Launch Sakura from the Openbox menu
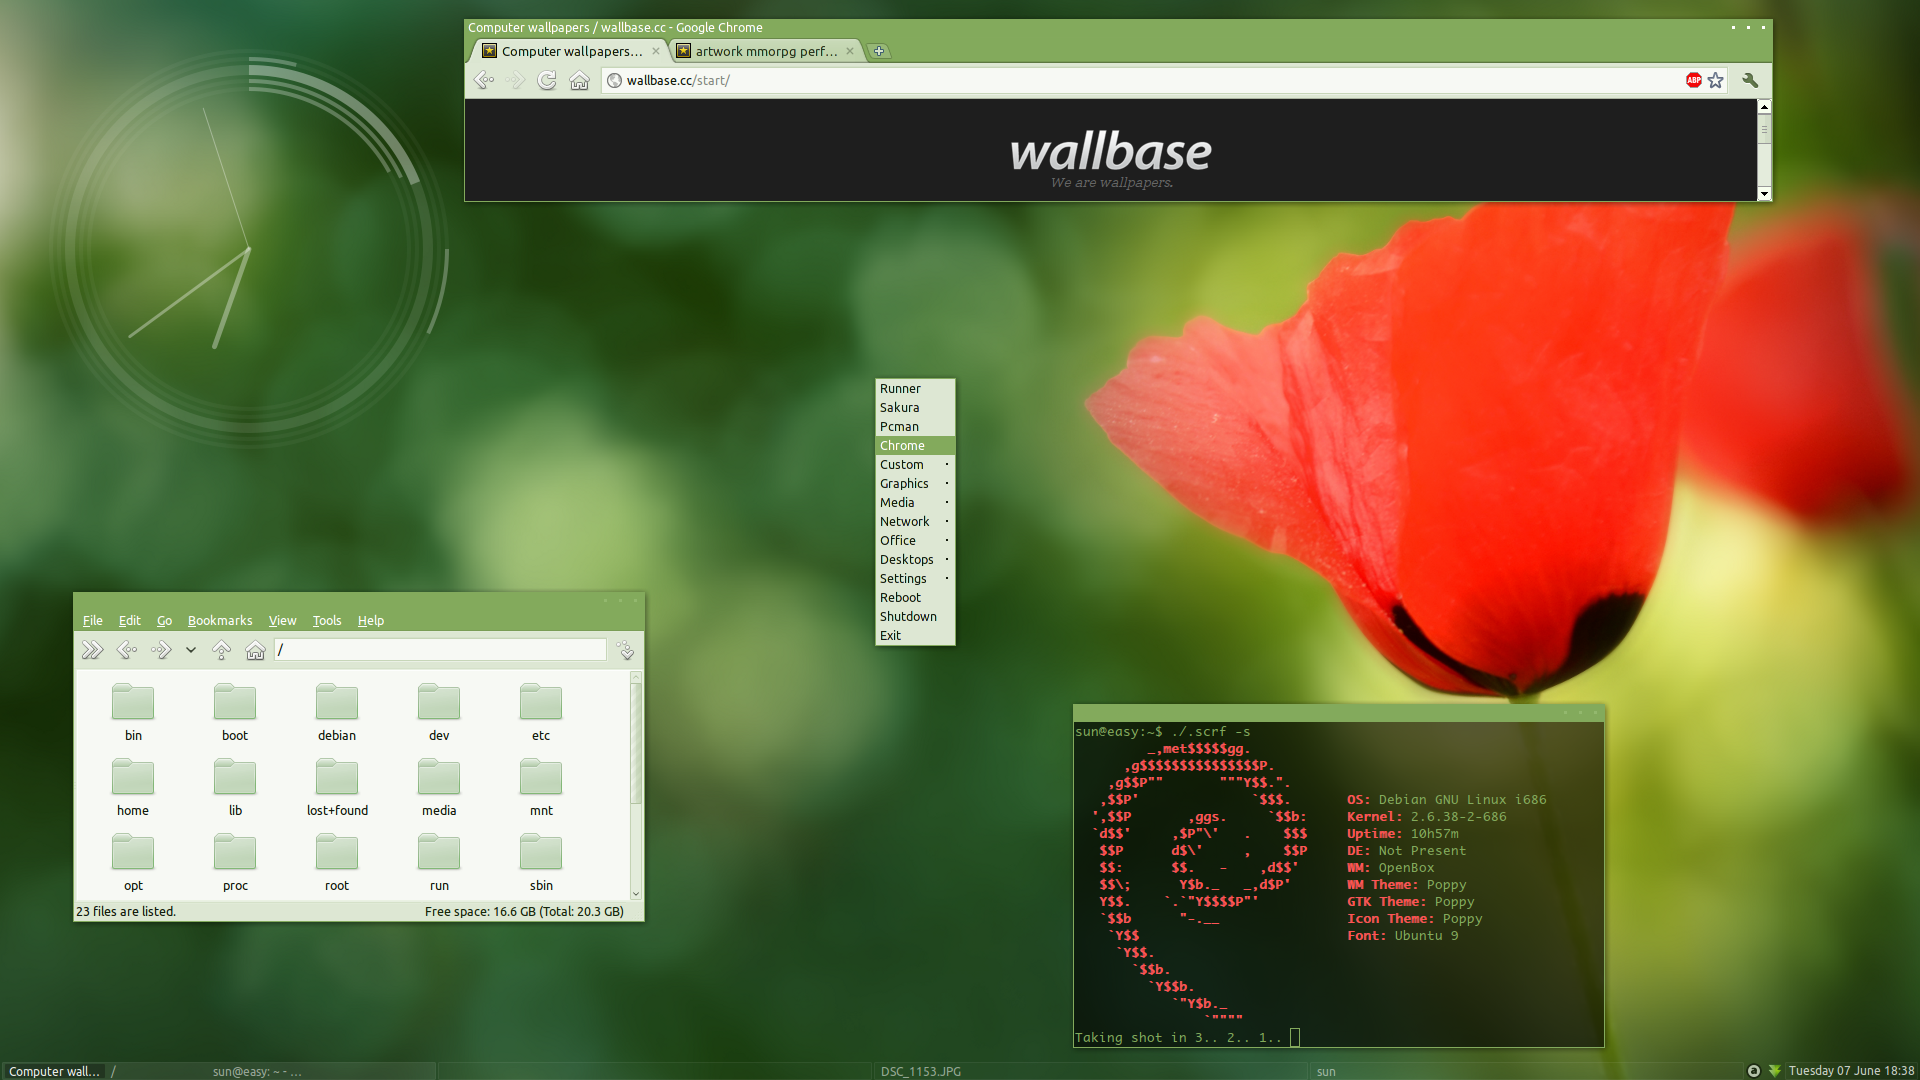The image size is (1920, 1080). click(x=915, y=407)
